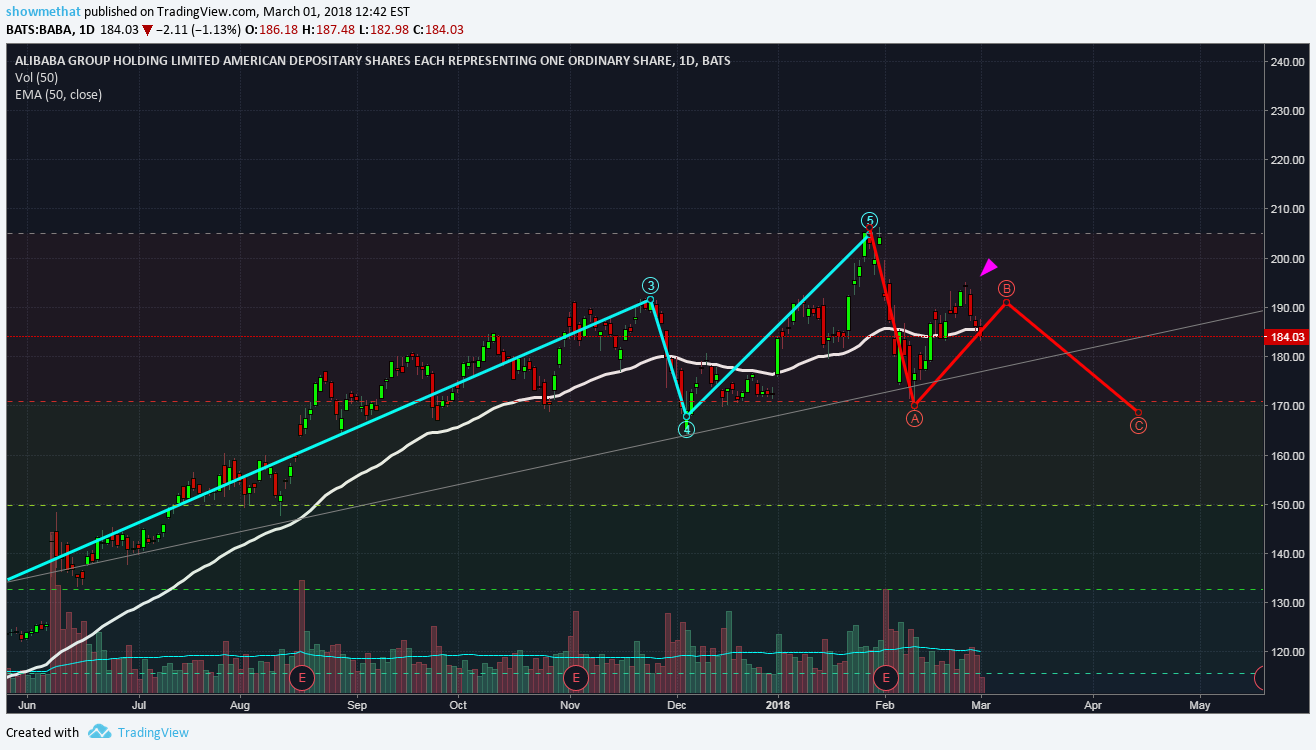Click the current price tag 184.03

point(1287,338)
